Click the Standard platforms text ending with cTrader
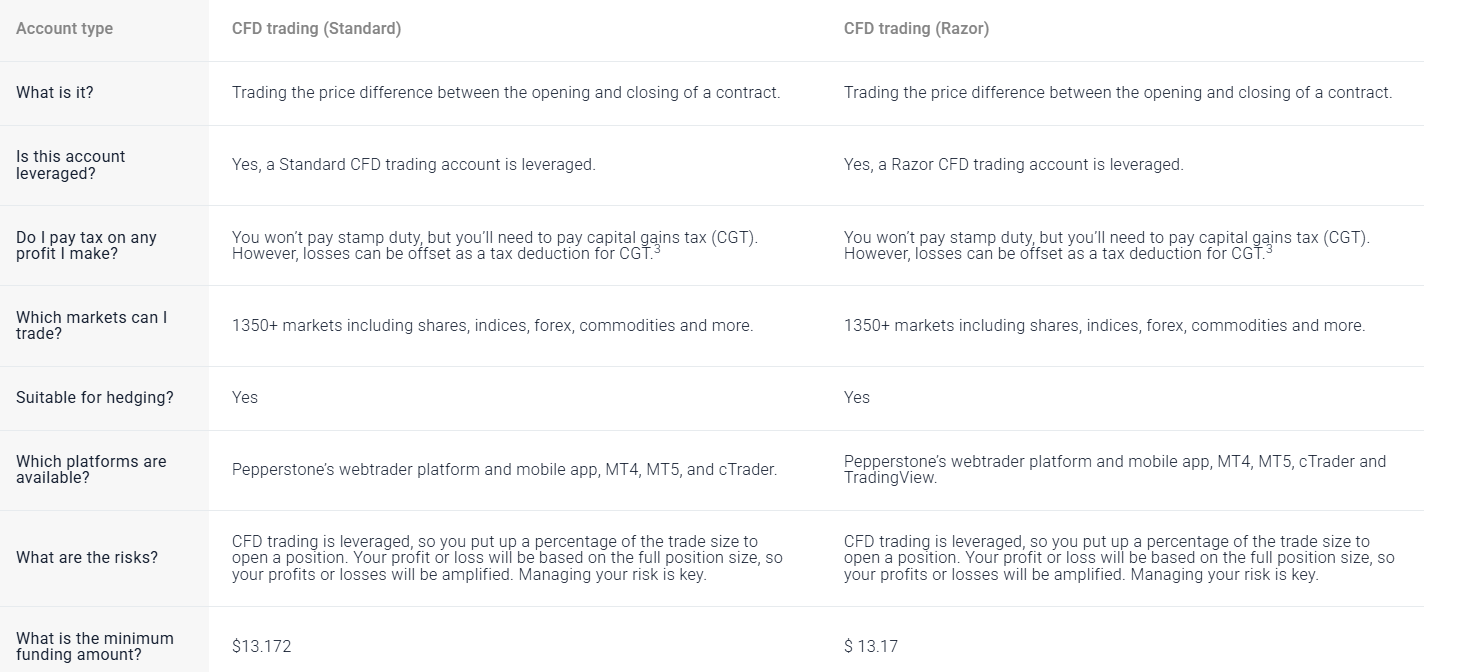The height and width of the screenshot is (672, 1459). click(x=504, y=470)
